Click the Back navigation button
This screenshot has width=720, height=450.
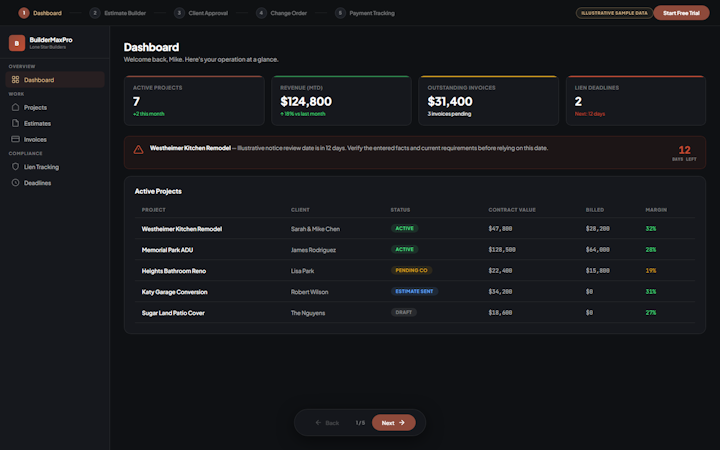tap(327, 423)
